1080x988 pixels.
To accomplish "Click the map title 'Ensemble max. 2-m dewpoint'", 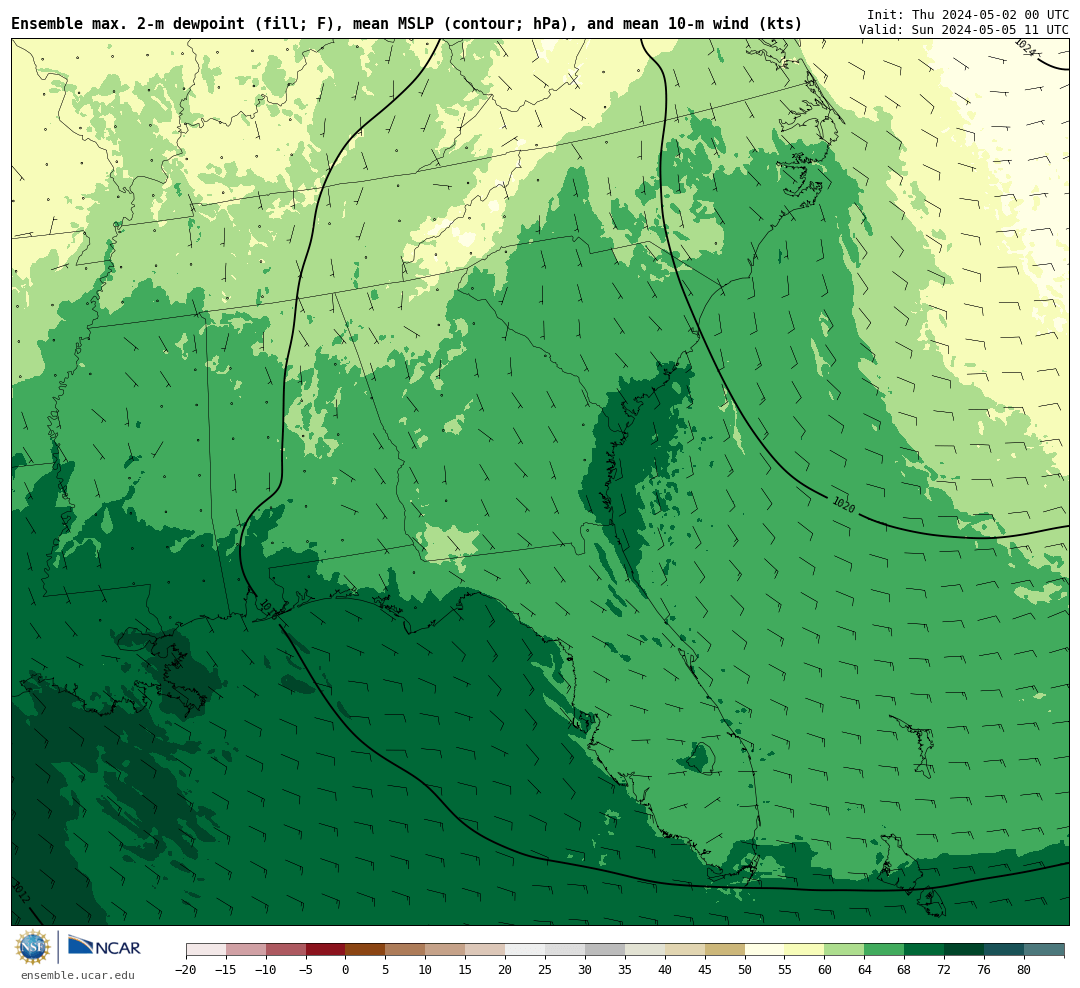I will coord(128,24).
